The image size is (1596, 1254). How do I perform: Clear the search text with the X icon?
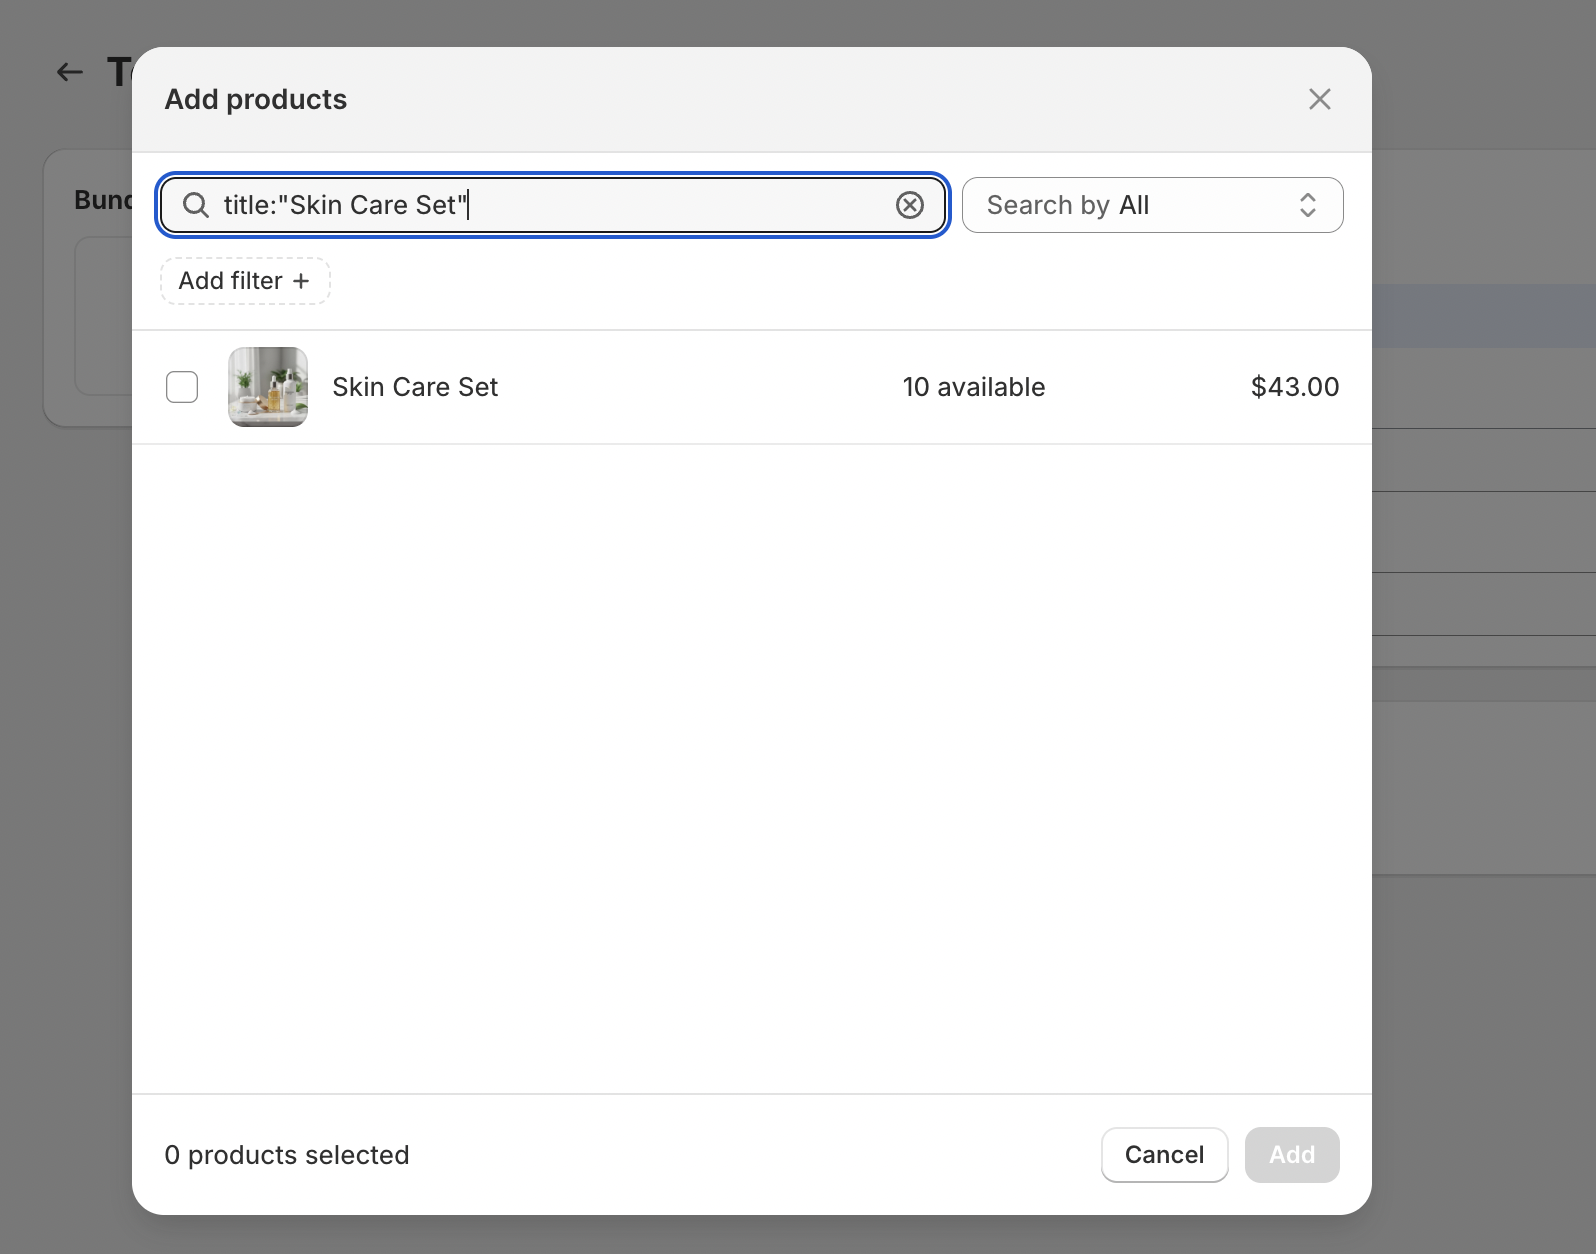pos(909,205)
